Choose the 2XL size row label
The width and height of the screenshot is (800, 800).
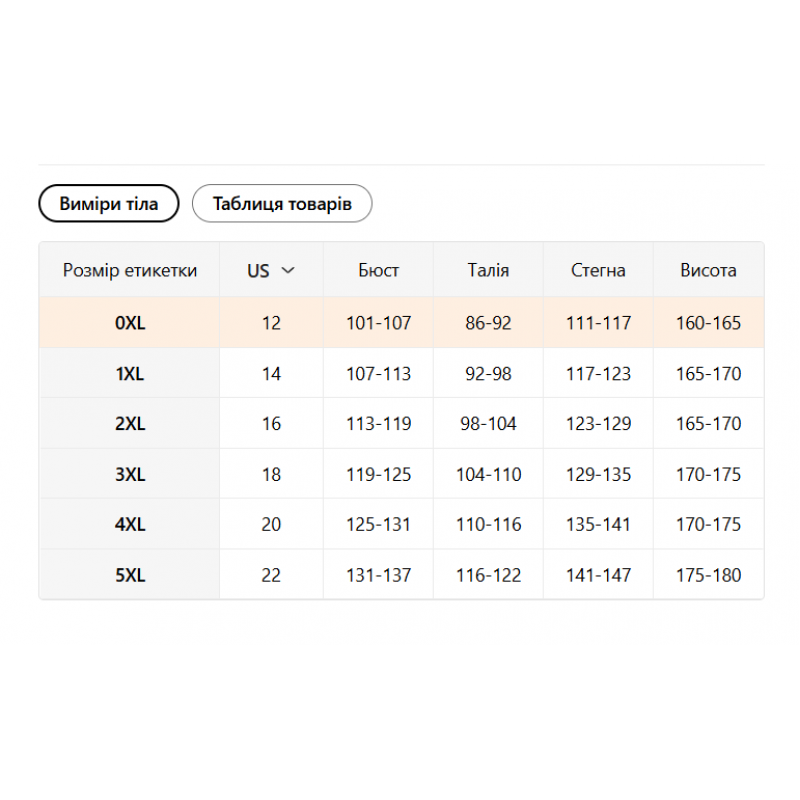[x=130, y=423]
